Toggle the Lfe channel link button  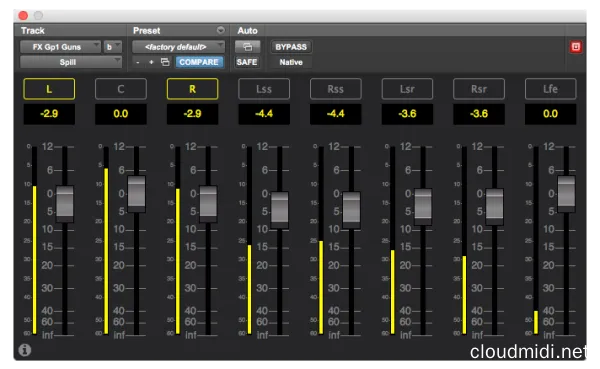(550, 89)
